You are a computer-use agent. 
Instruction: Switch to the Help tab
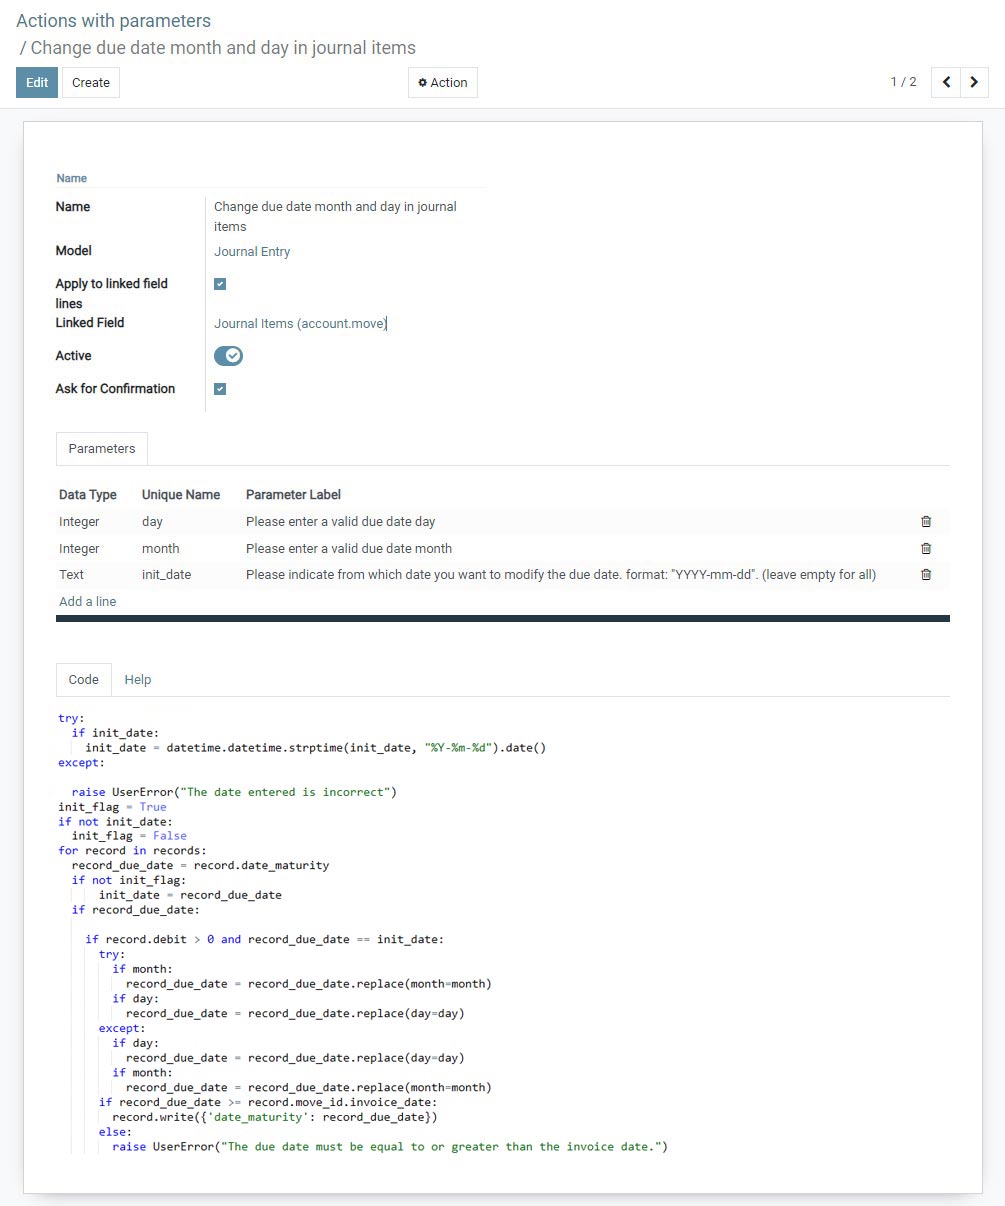(138, 680)
